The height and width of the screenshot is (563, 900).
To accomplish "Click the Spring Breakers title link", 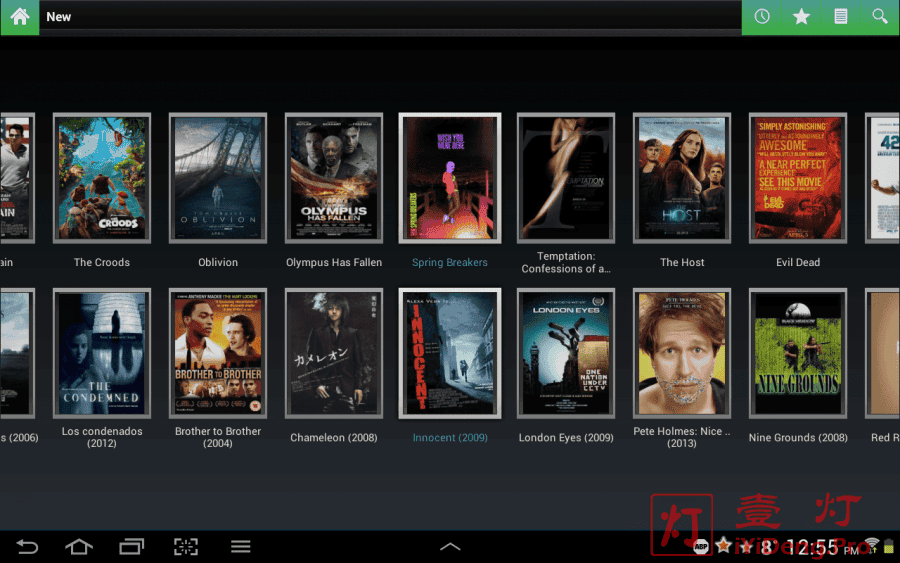I will click(x=450, y=263).
